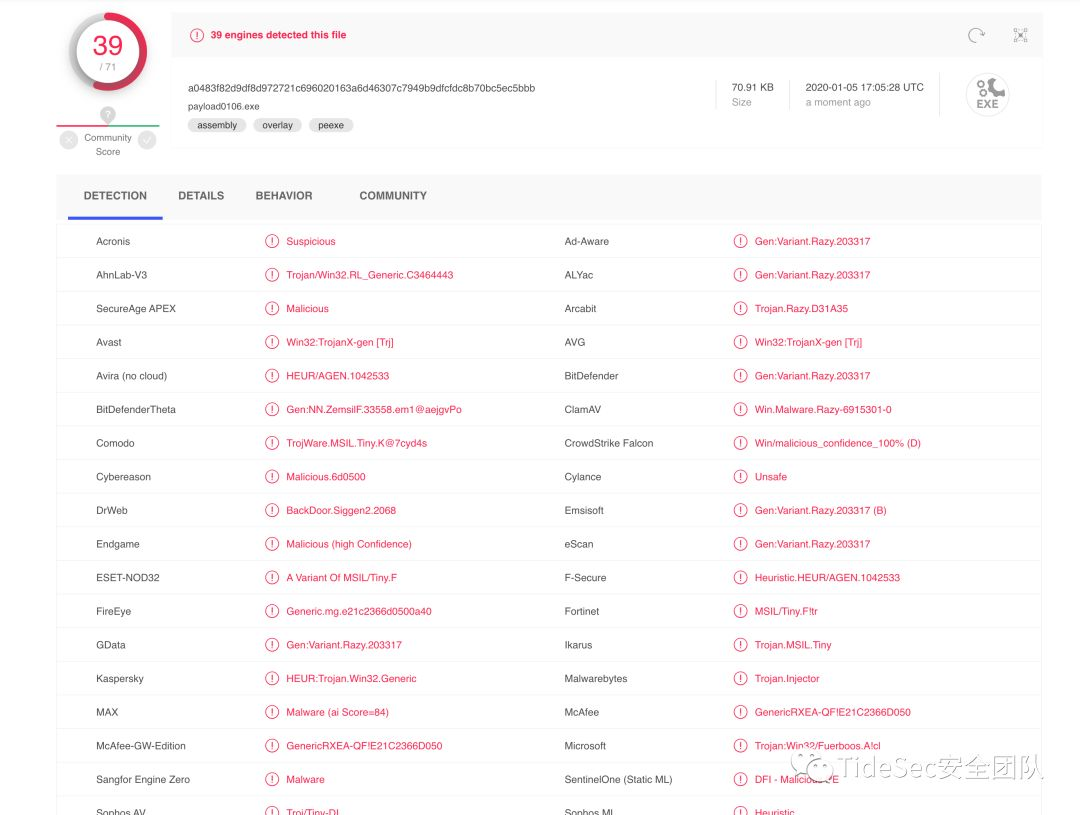Click the alert icon in the Microsoft row
This screenshot has width=1080, height=815.
740,745
